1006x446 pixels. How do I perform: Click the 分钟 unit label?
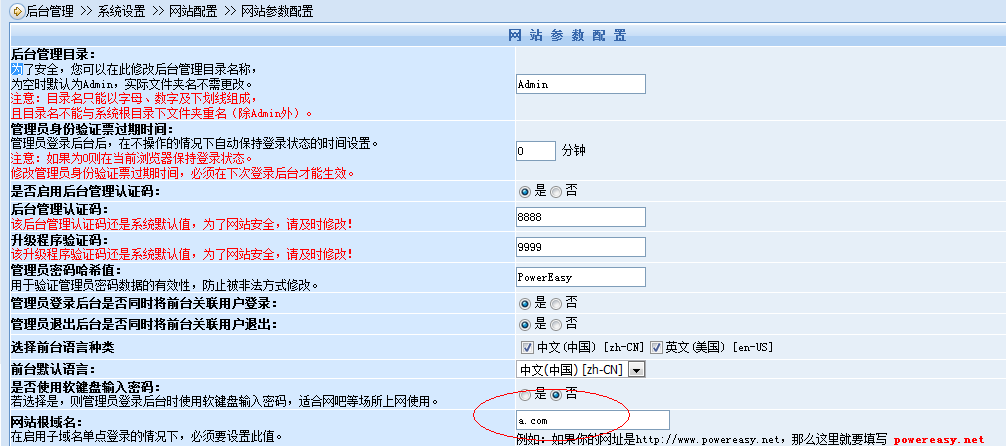574,151
